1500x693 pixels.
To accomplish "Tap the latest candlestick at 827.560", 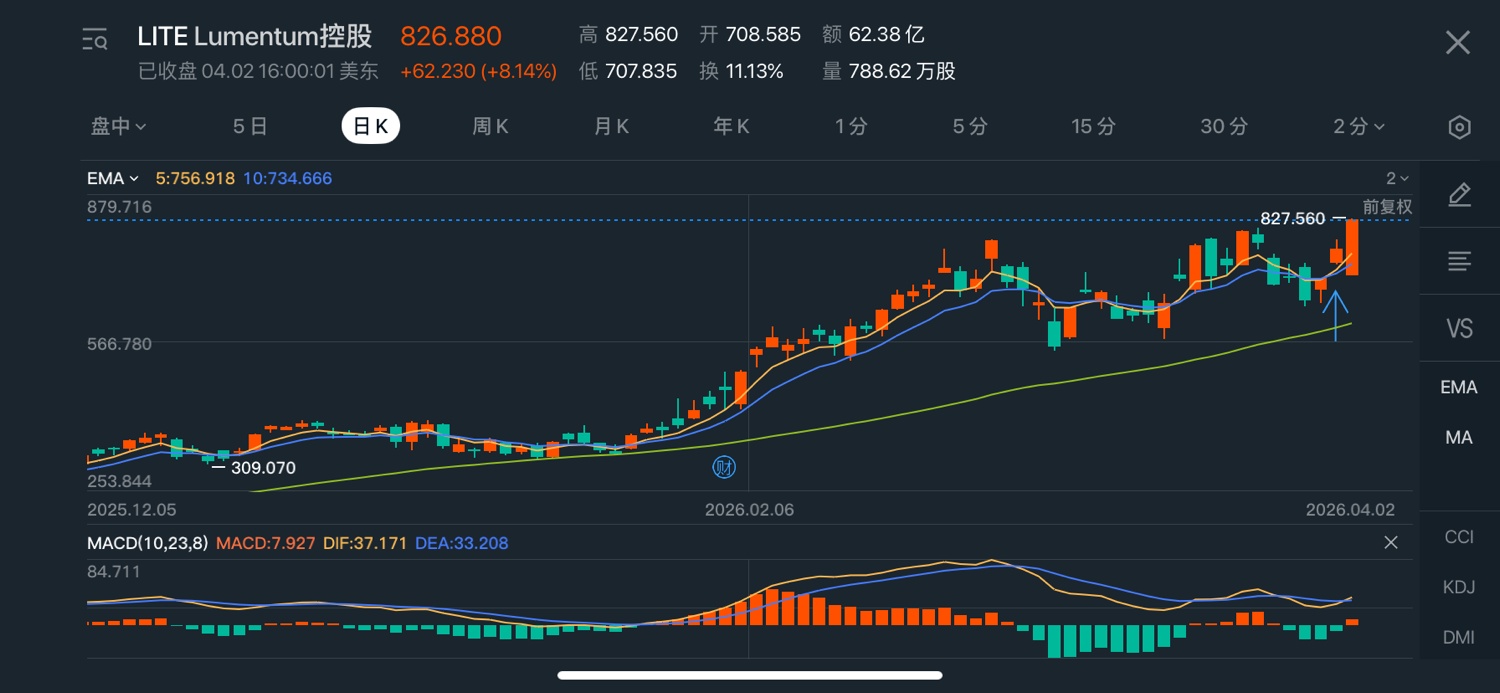I will 1352,247.
